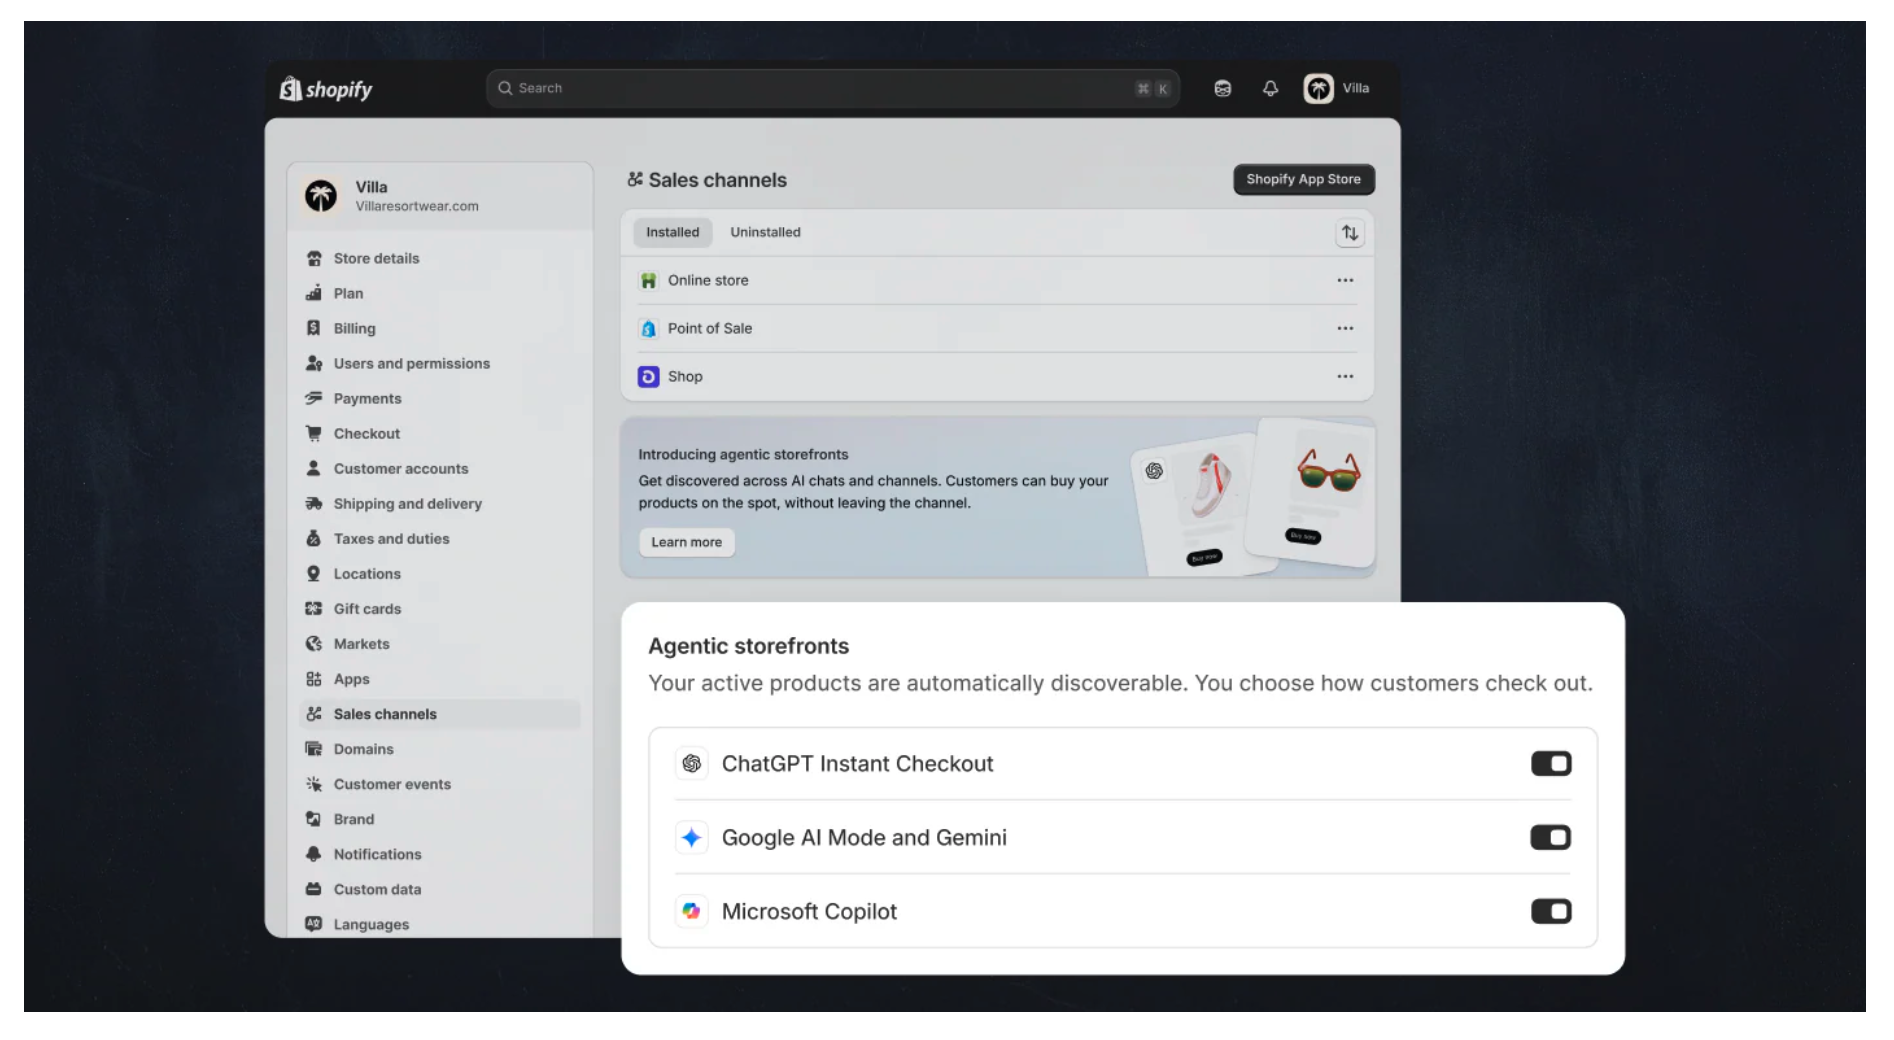1894x1040 pixels.
Task: Click Learn more about agentic storefronts
Action: [687, 542]
